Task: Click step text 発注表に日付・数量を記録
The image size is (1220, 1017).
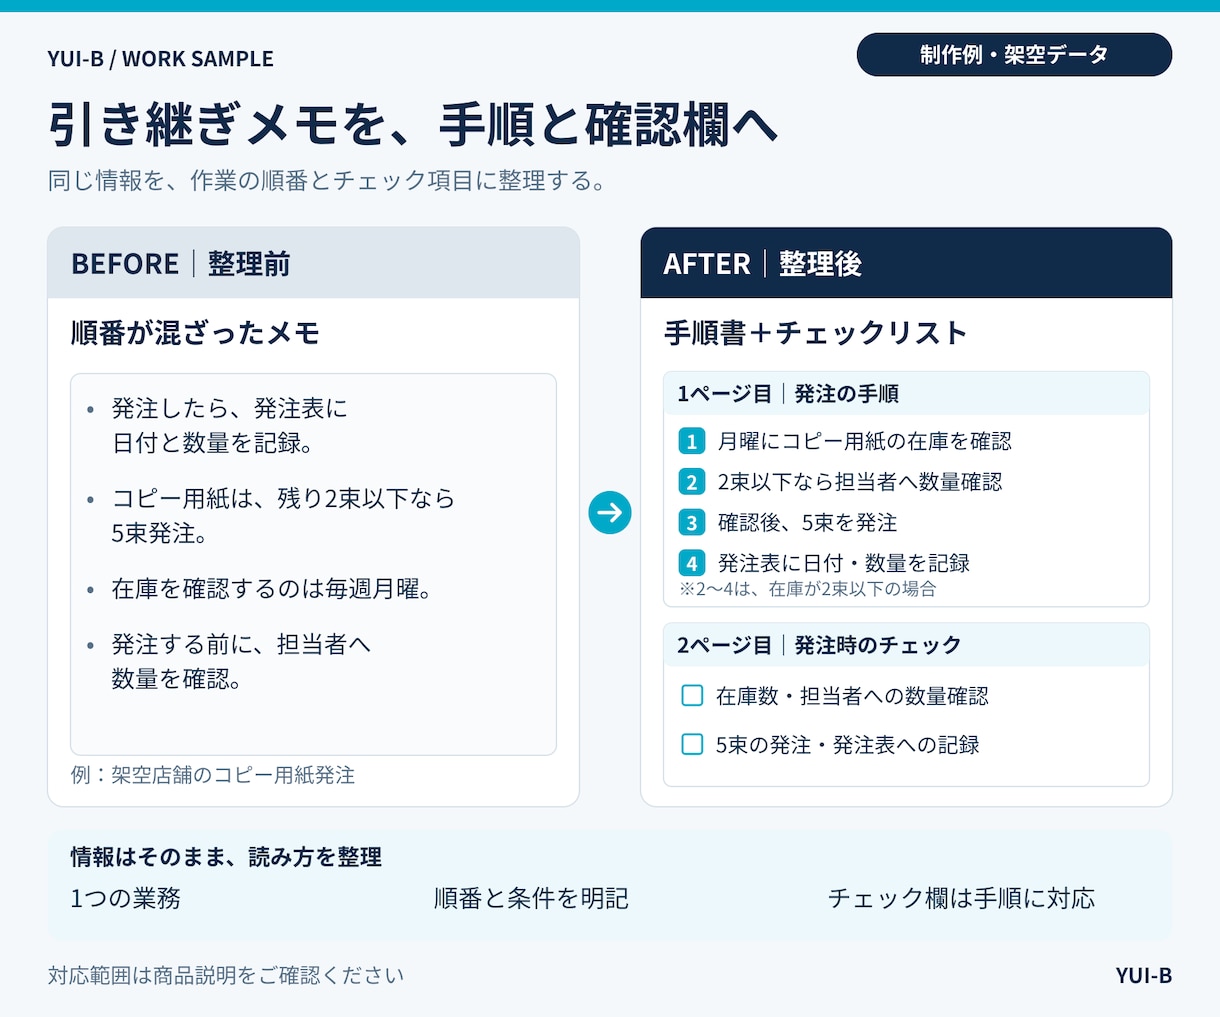Action: 843,563
